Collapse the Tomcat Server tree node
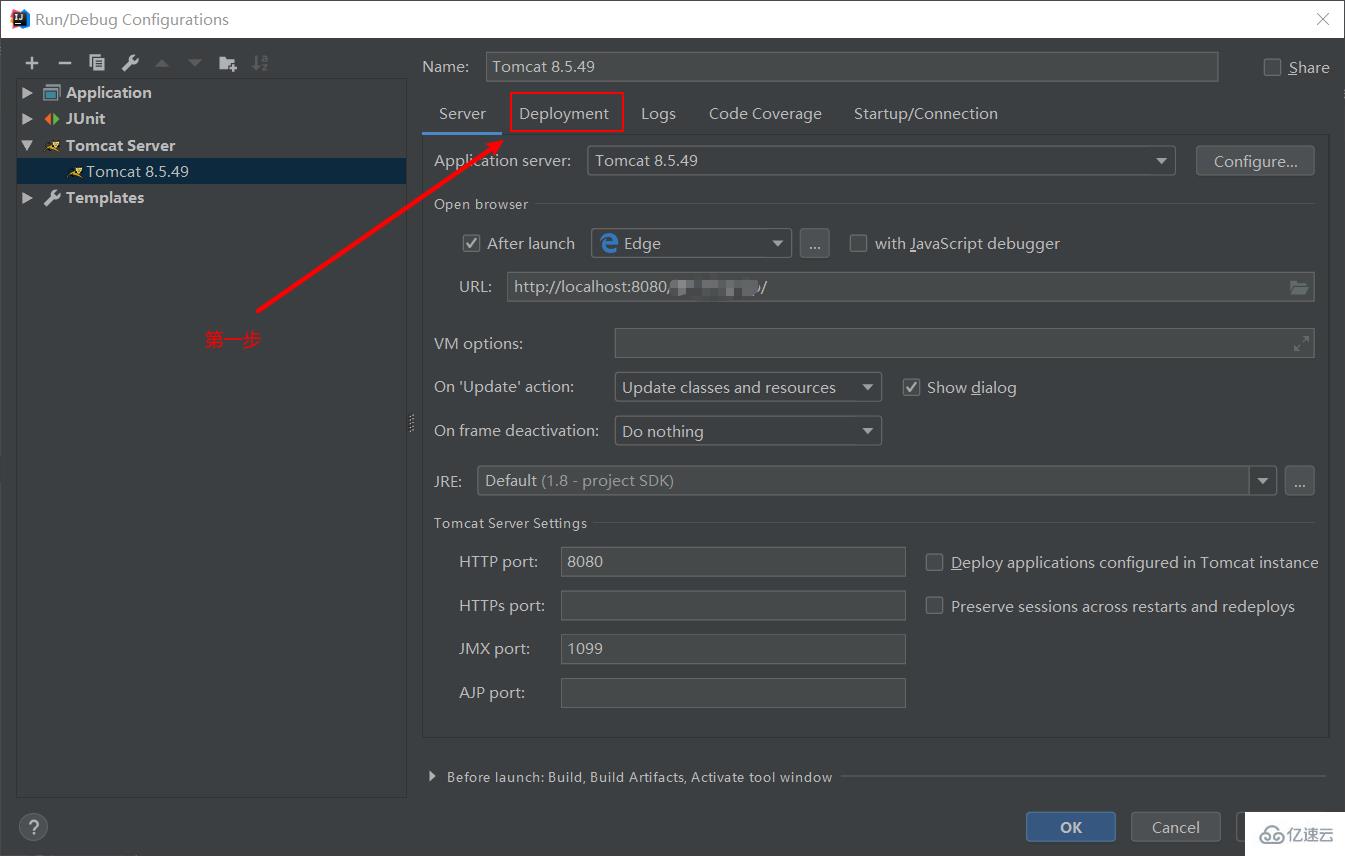The height and width of the screenshot is (856, 1345). [27, 146]
